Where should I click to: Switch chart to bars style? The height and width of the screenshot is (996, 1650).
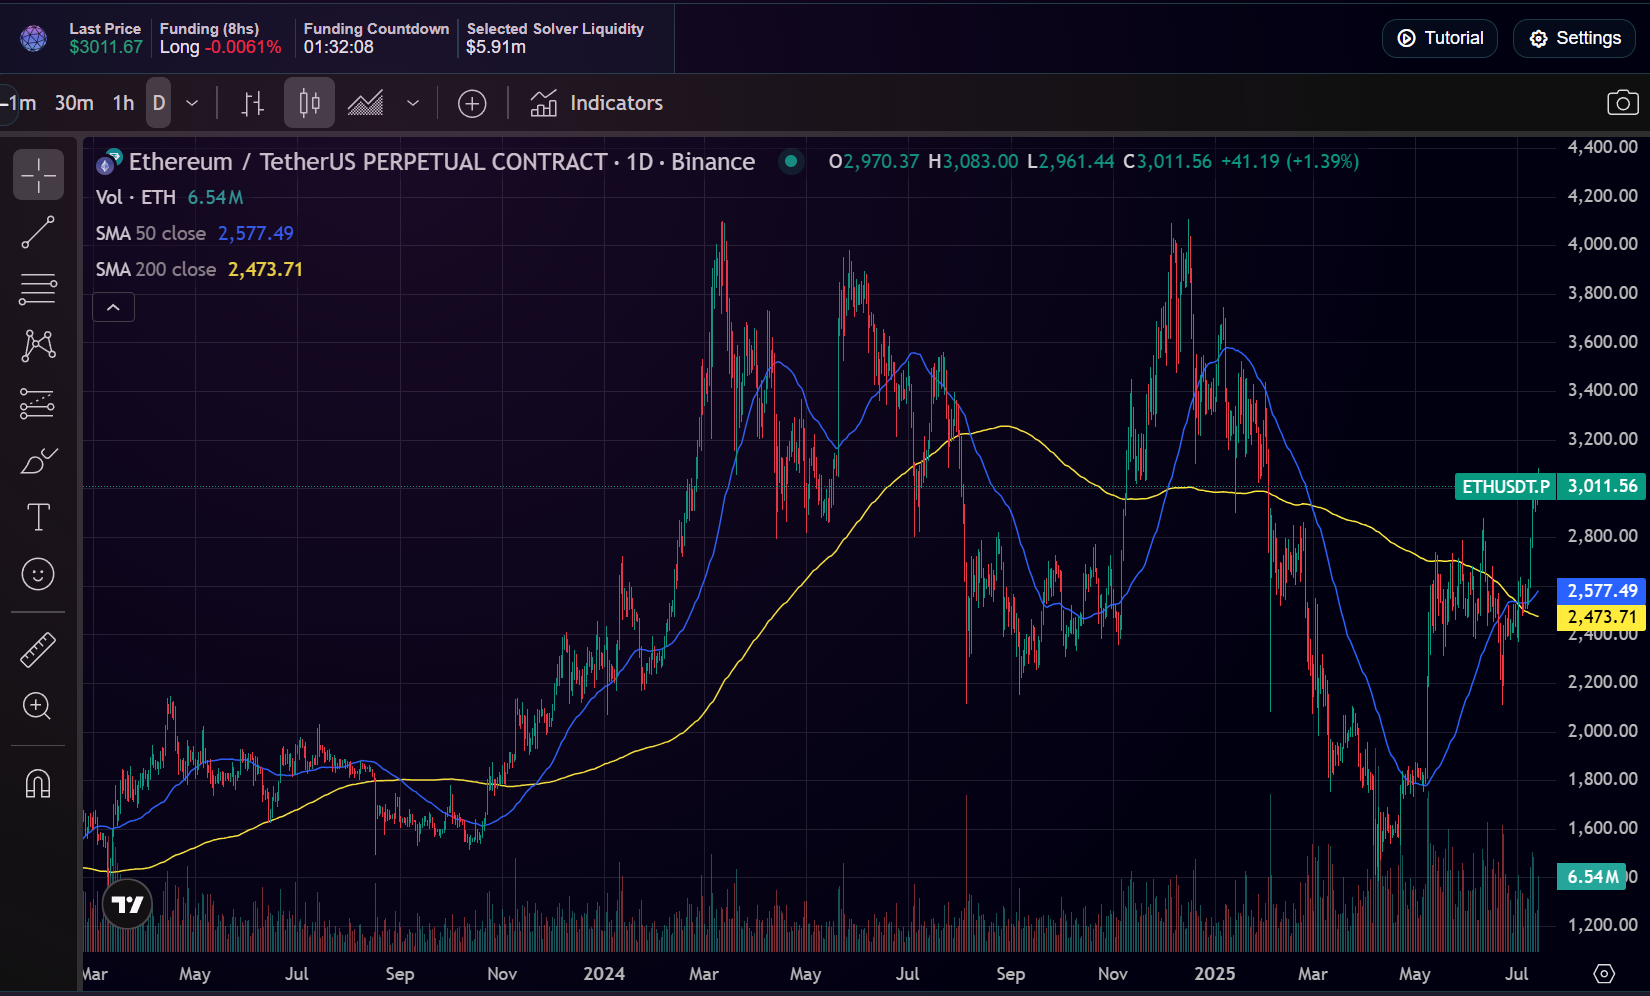click(253, 103)
